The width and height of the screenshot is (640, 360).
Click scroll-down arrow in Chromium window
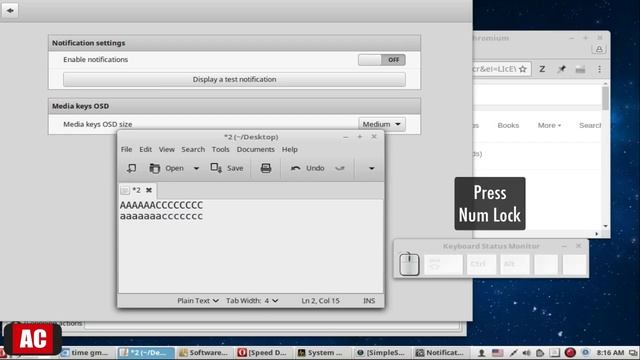[605, 226]
